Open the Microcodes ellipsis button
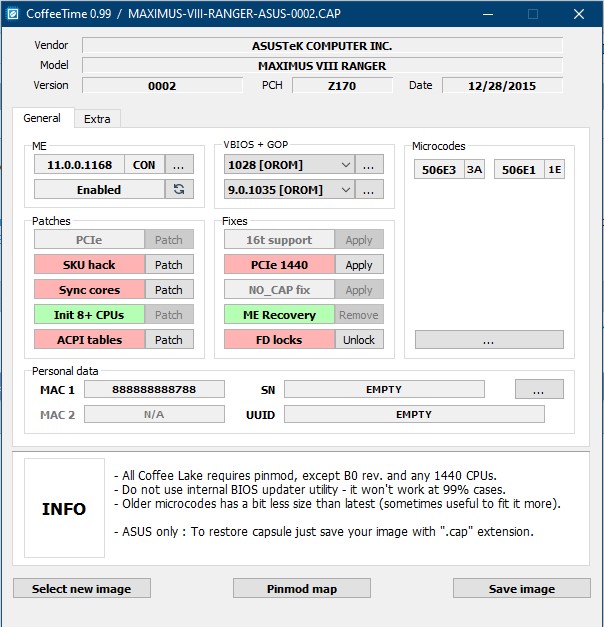This screenshot has height=627, width=604. point(489,339)
